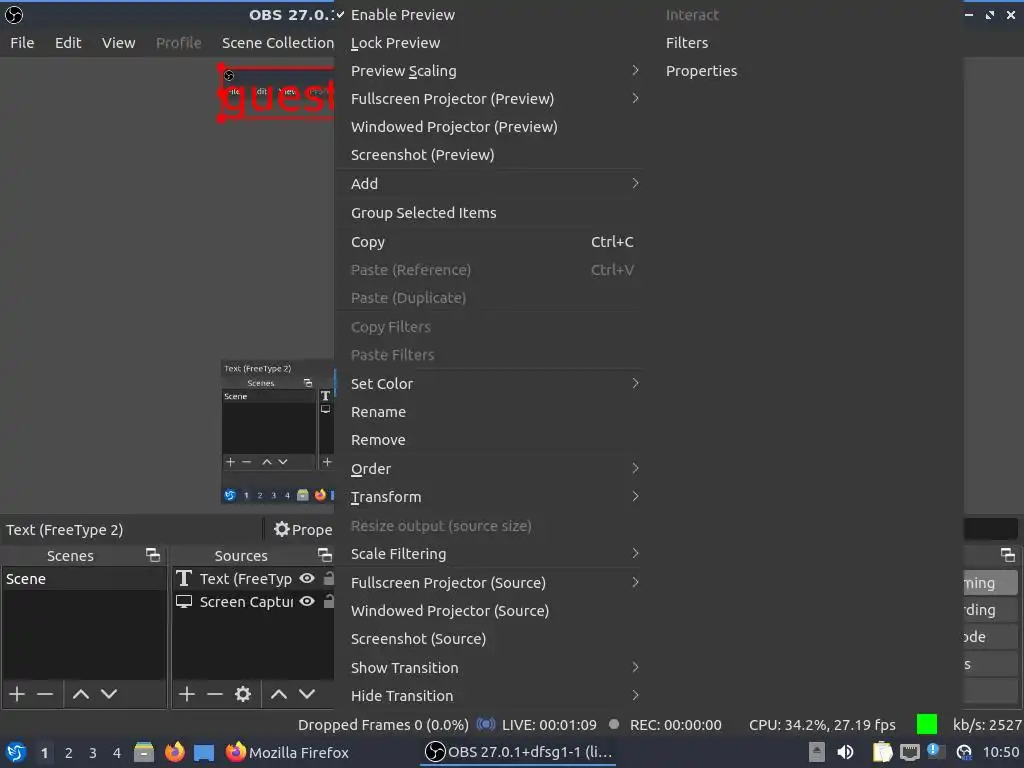Toggle visibility of Screen Capture source
Viewport: 1024px width, 768px height.
point(307,601)
